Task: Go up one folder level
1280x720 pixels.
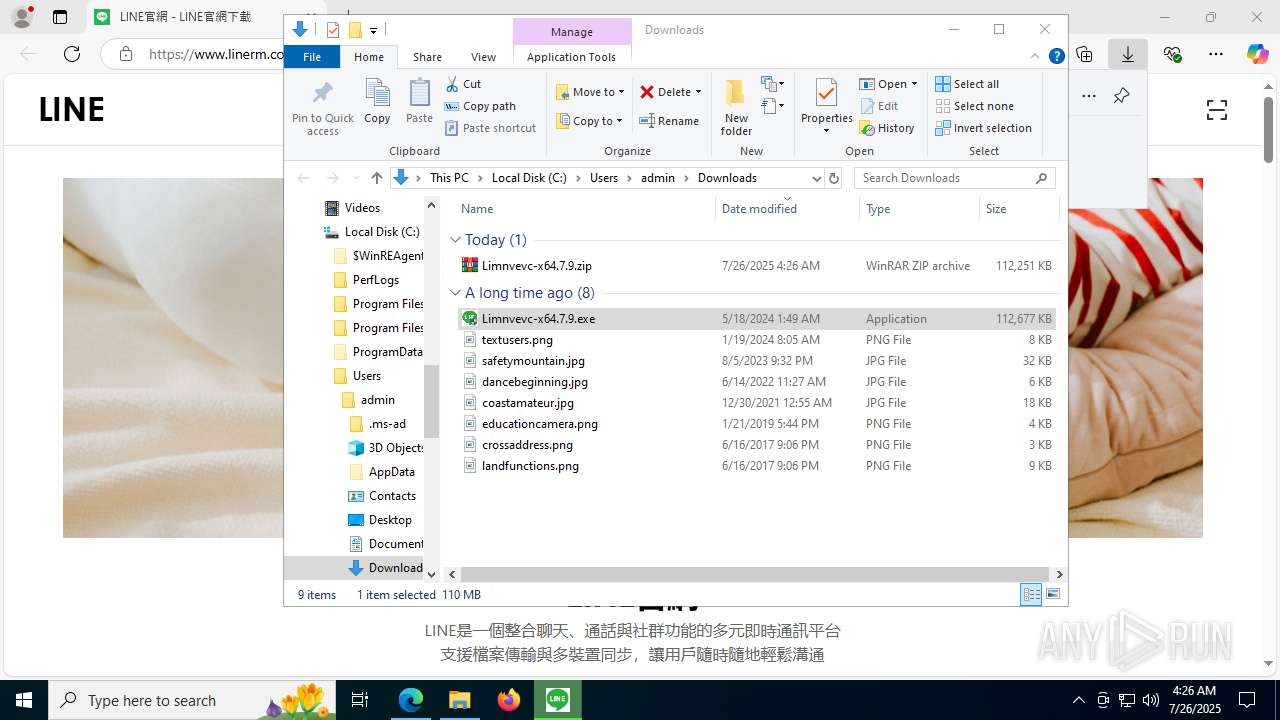Action: tap(376, 178)
